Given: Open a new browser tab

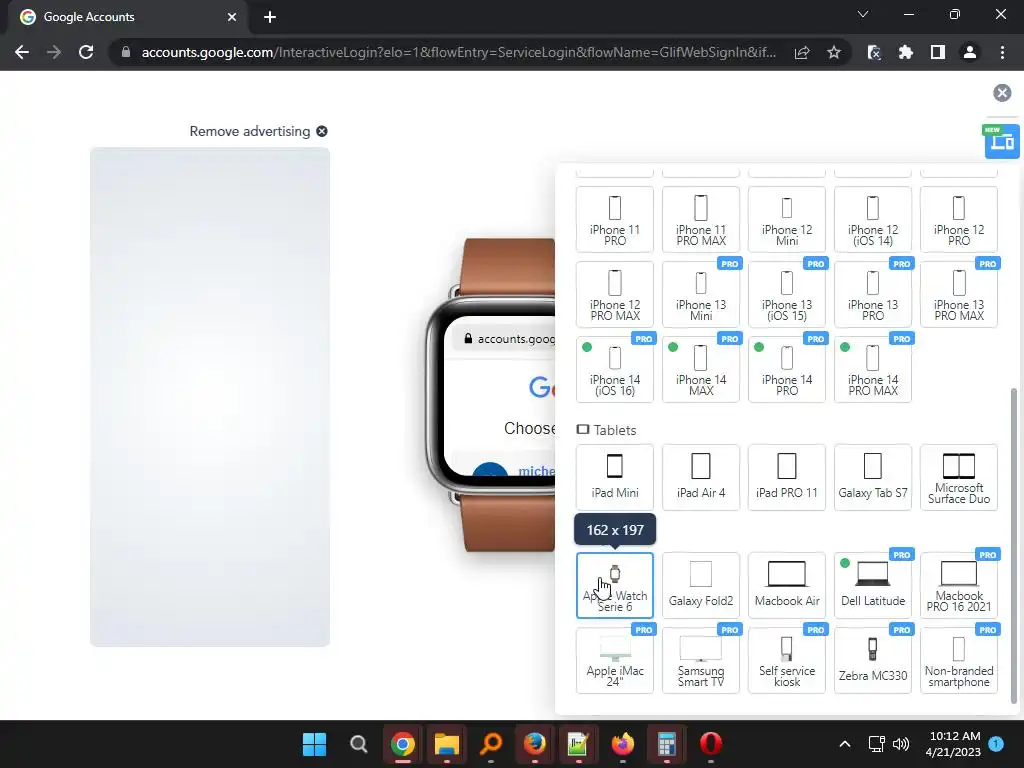Looking at the screenshot, I should 270,17.
